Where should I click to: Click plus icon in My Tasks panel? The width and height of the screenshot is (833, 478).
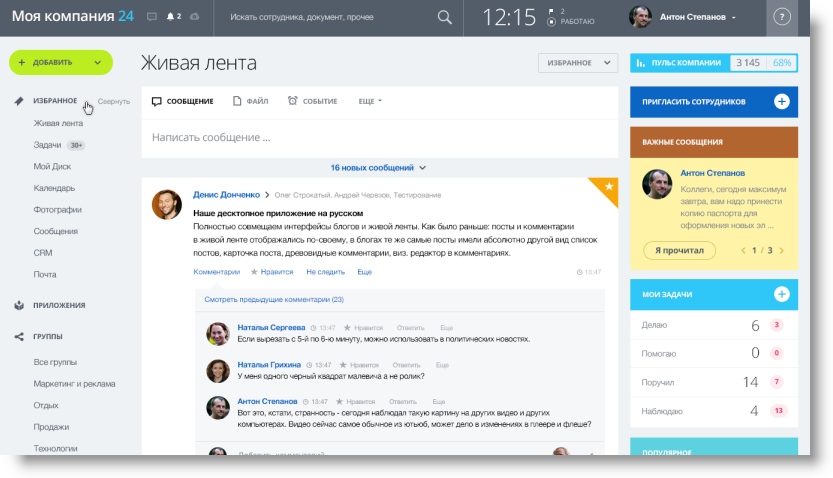pyautogui.click(x=781, y=294)
